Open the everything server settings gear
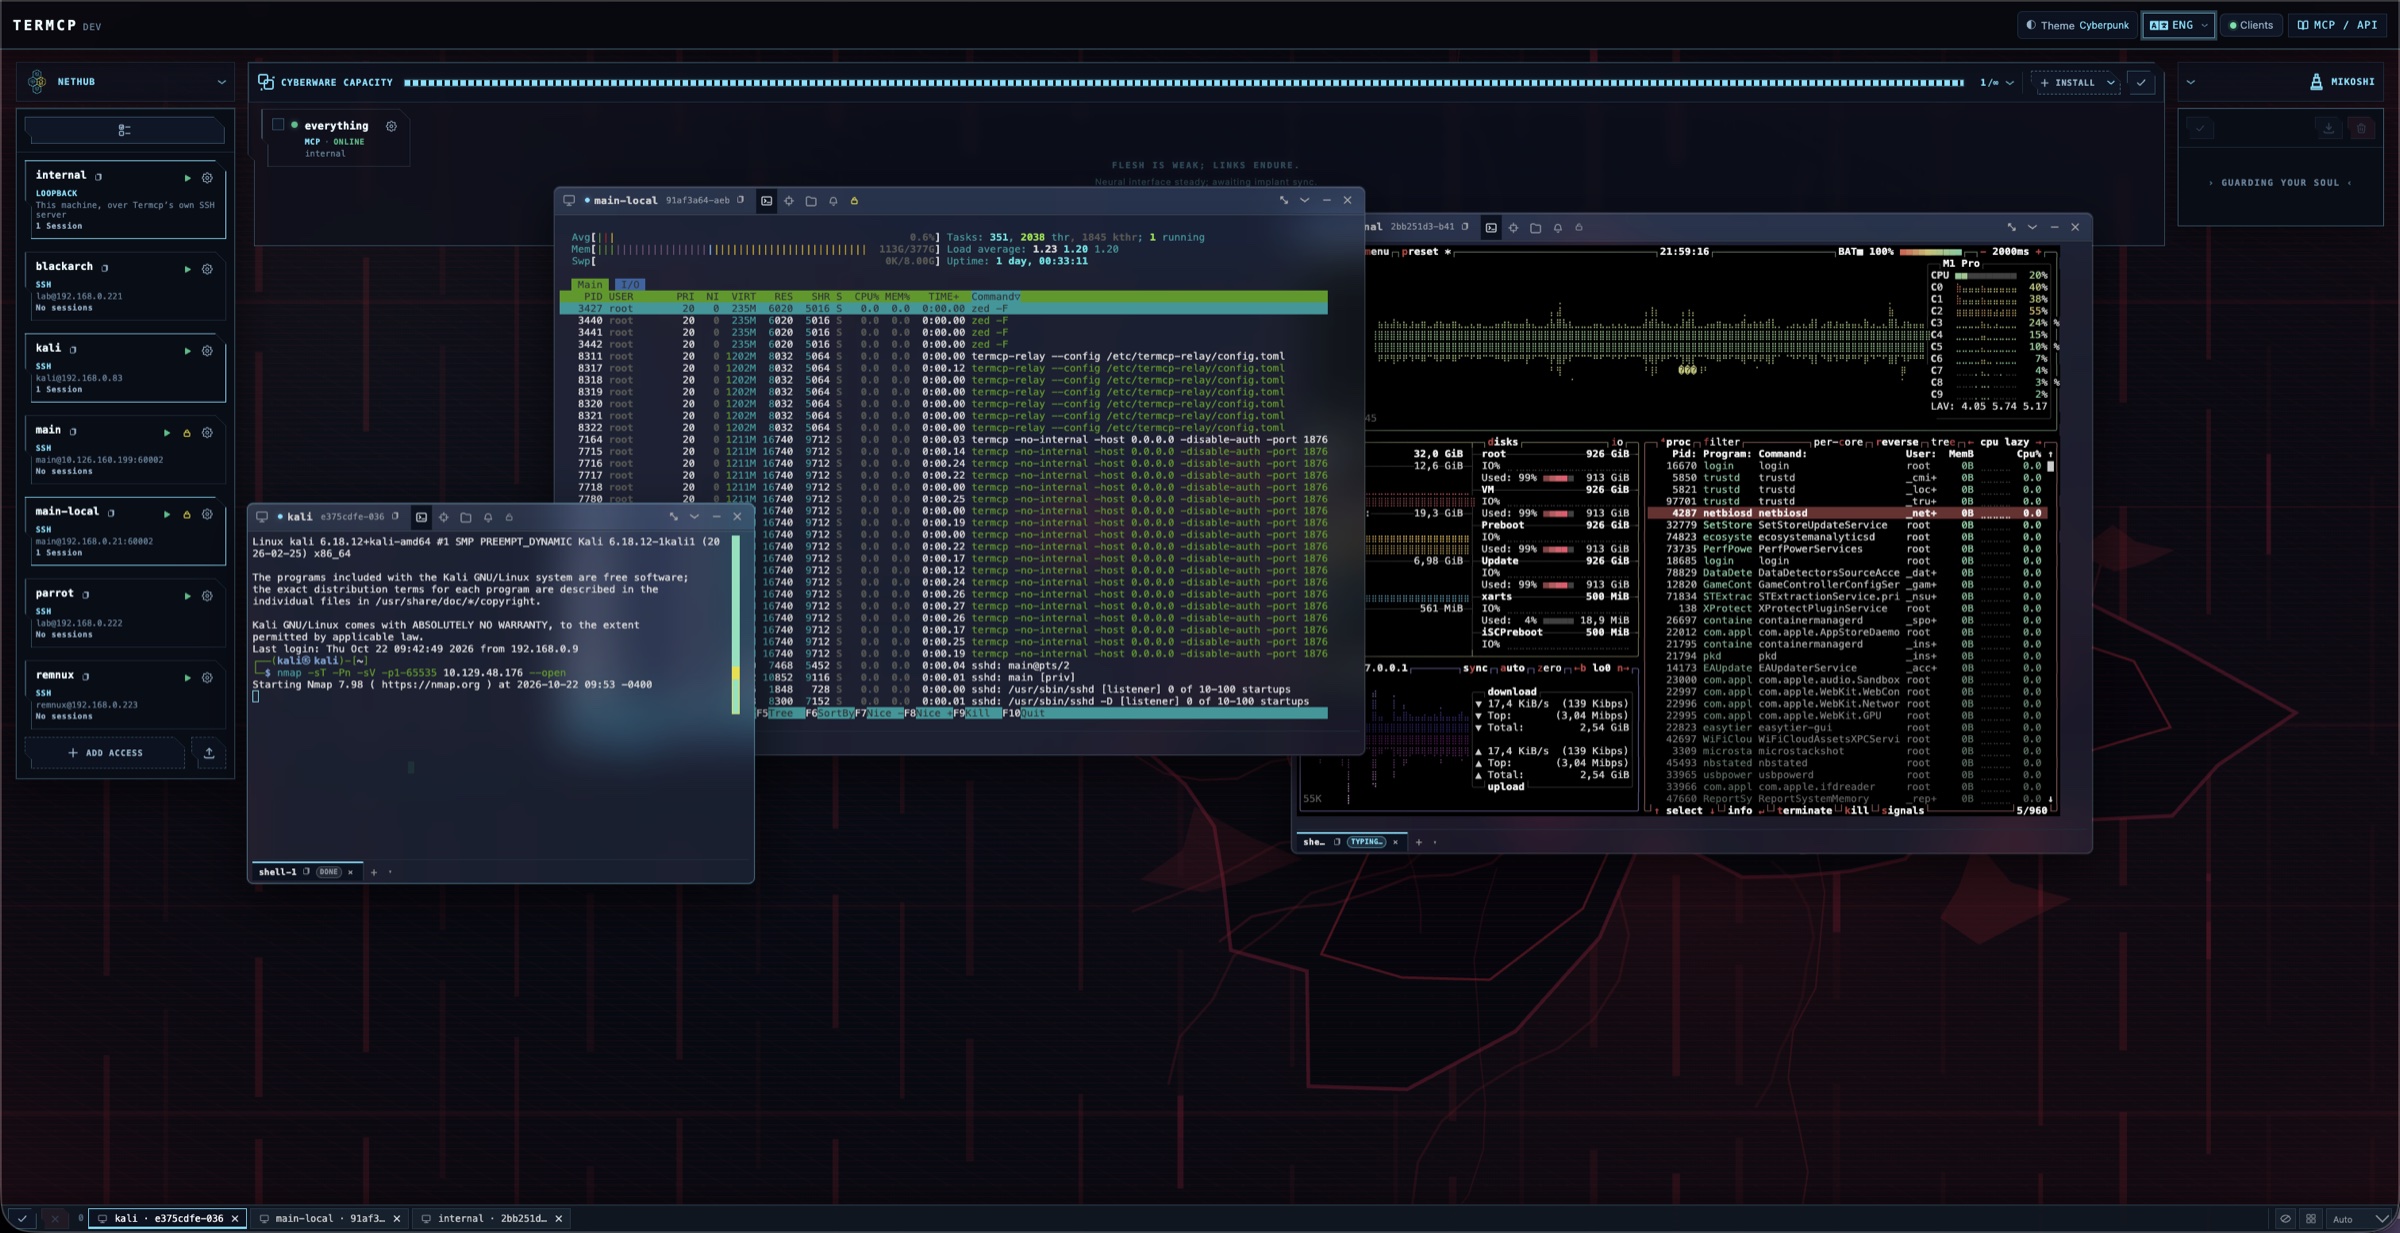The width and height of the screenshot is (2400, 1233). click(x=391, y=126)
